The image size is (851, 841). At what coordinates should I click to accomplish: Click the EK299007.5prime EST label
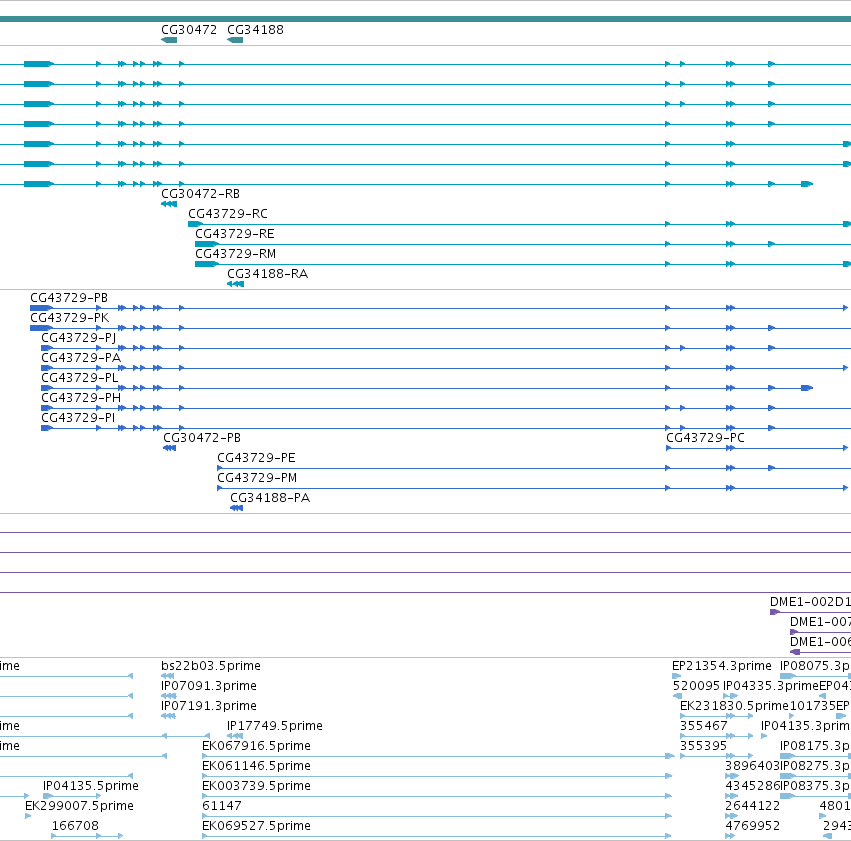pyautogui.click(x=79, y=806)
